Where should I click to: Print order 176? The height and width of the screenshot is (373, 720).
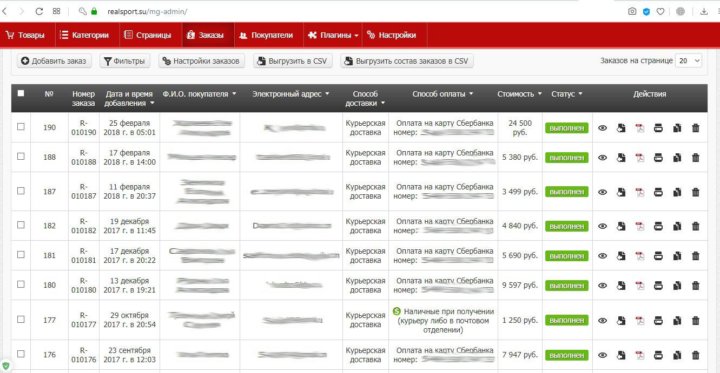(x=658, y=355)
